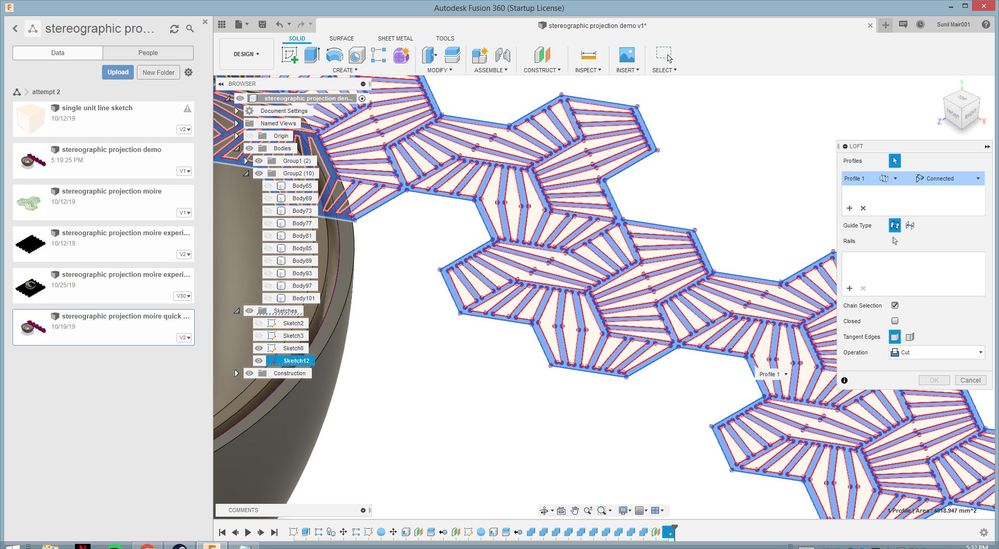Switch to the SURFACE tab
Screen dimensions: 999x549
point(341,39)
